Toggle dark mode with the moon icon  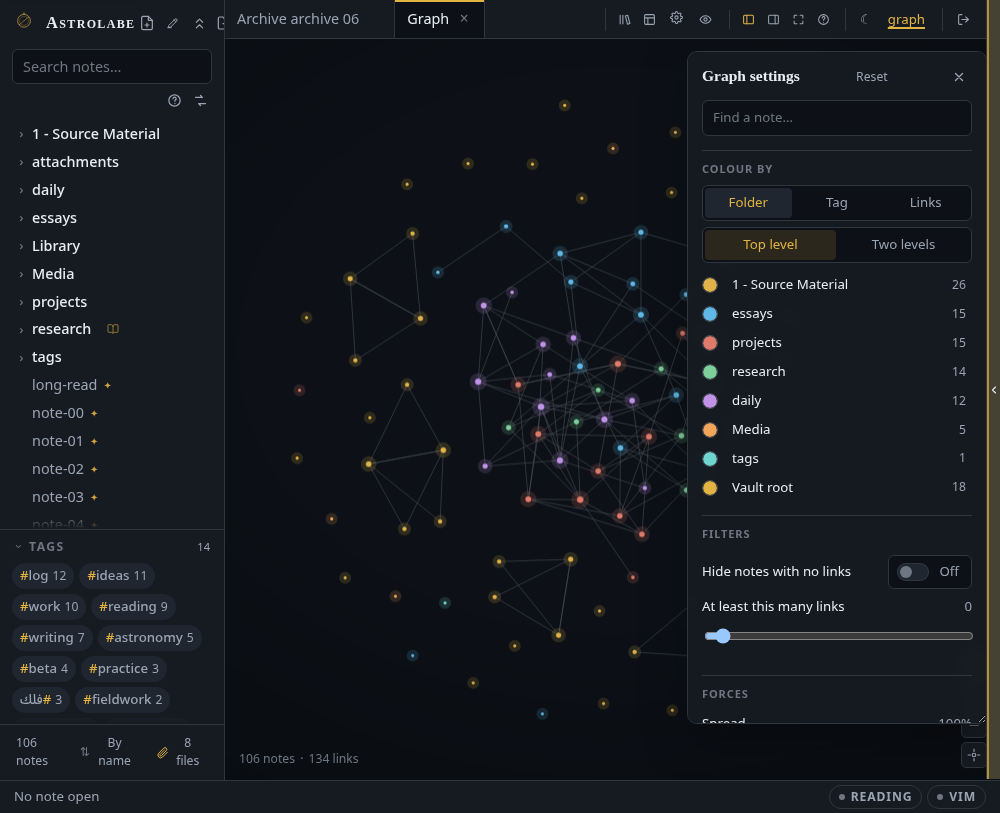coord(864,19)
